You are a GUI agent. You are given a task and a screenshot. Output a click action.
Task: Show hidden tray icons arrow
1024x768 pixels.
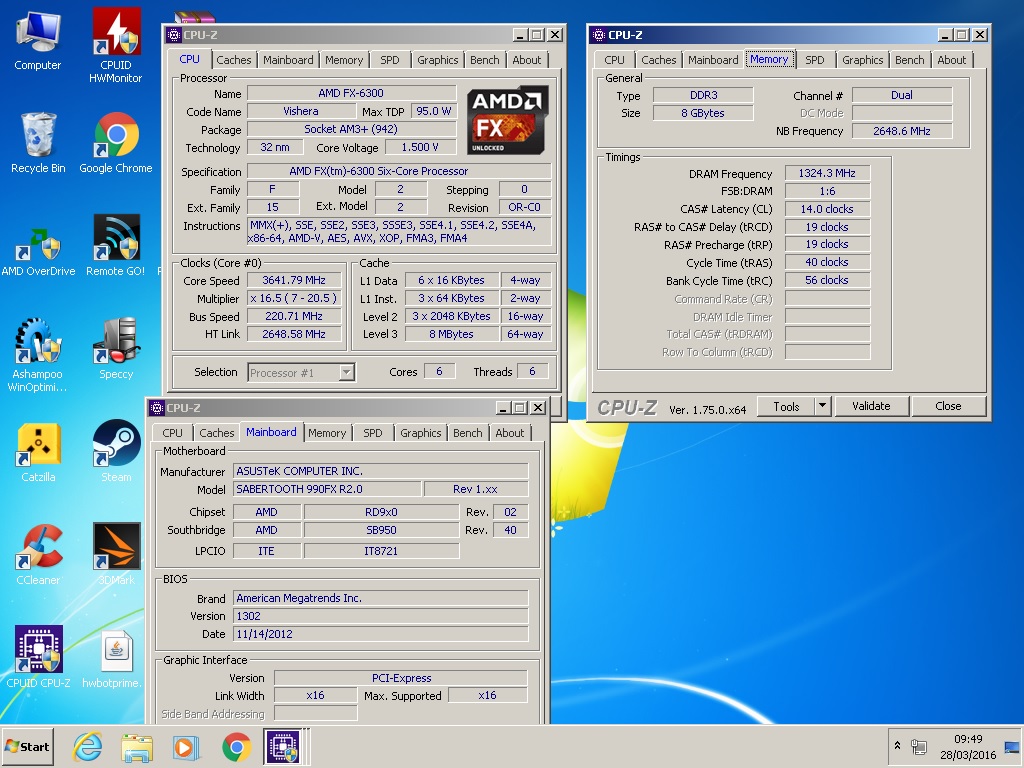coord(897,745)
